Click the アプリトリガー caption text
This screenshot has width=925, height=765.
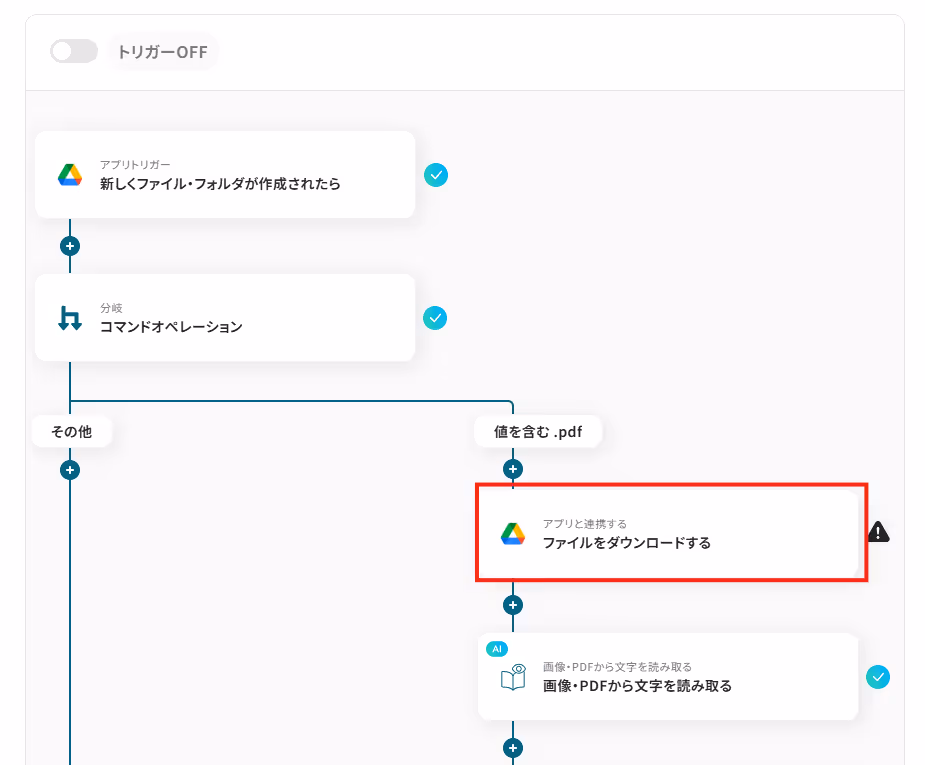(135, 165)
